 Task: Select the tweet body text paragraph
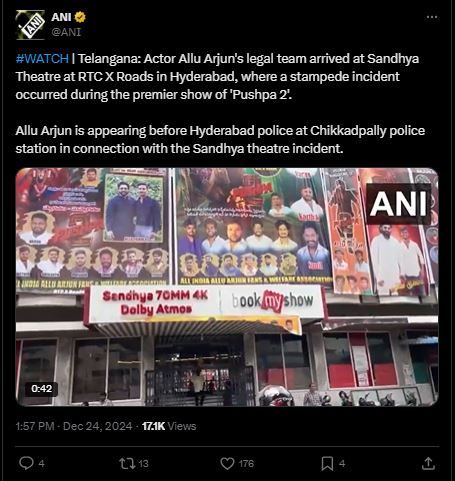pyautogui.click(x=220, y=103)
